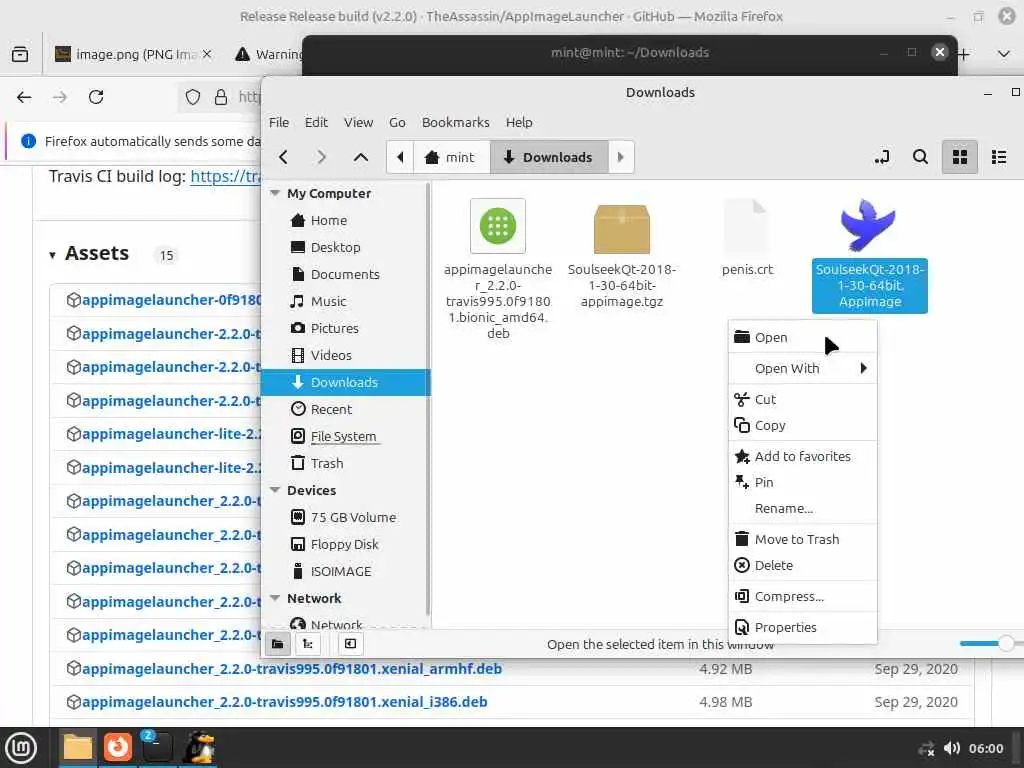Switch to list view
This screenshot has height=768, width=1024.
999,157
